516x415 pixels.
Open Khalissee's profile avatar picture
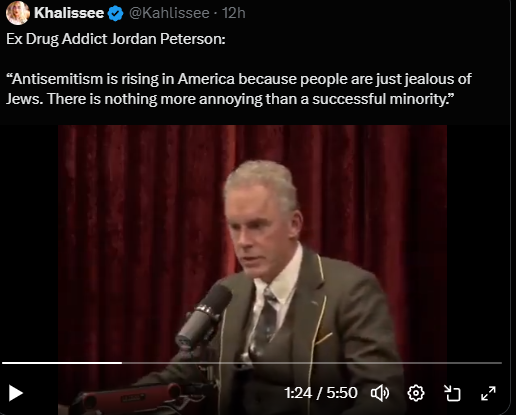coord(17,13)
